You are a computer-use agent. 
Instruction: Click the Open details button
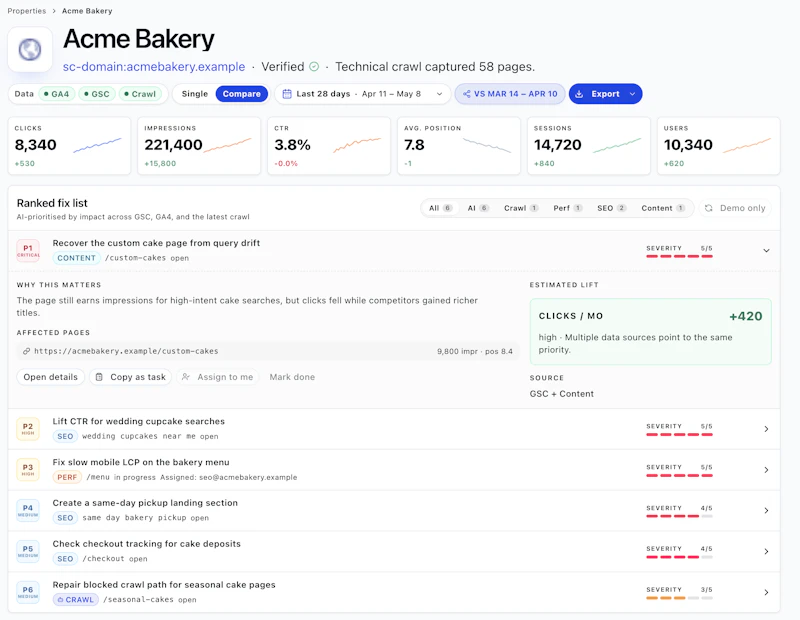(x=51, y=377)
